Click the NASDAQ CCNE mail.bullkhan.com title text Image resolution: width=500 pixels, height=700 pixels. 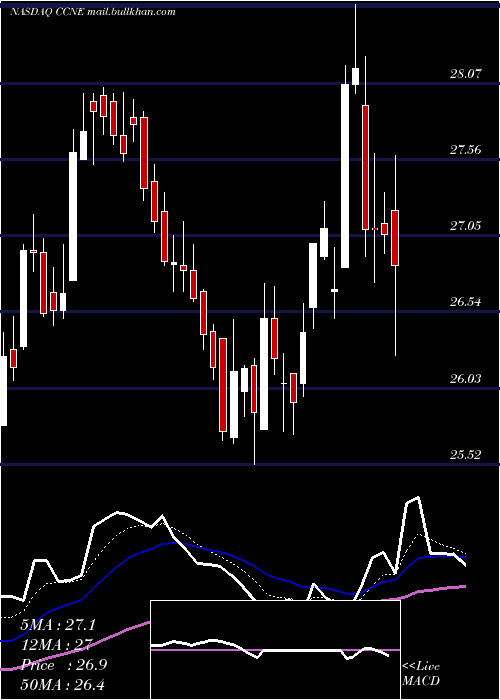pyautogui.click(x=92, y=12)
